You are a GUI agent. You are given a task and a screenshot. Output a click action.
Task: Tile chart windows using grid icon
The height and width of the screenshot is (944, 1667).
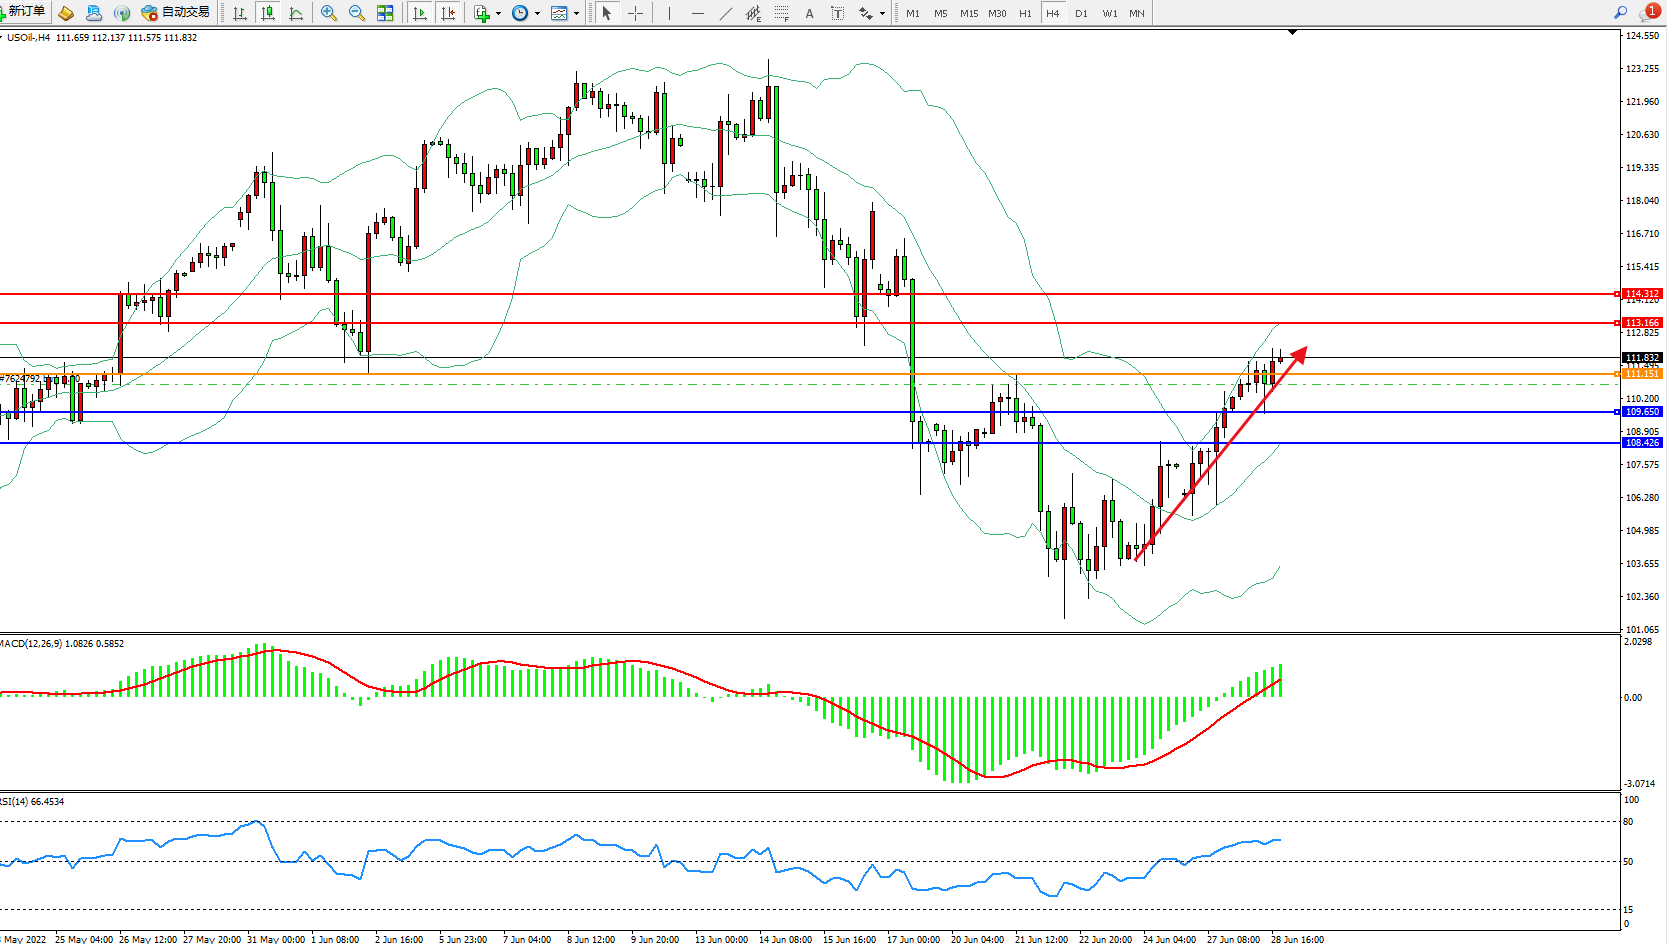pyautogui.click(x=385, y=13)
